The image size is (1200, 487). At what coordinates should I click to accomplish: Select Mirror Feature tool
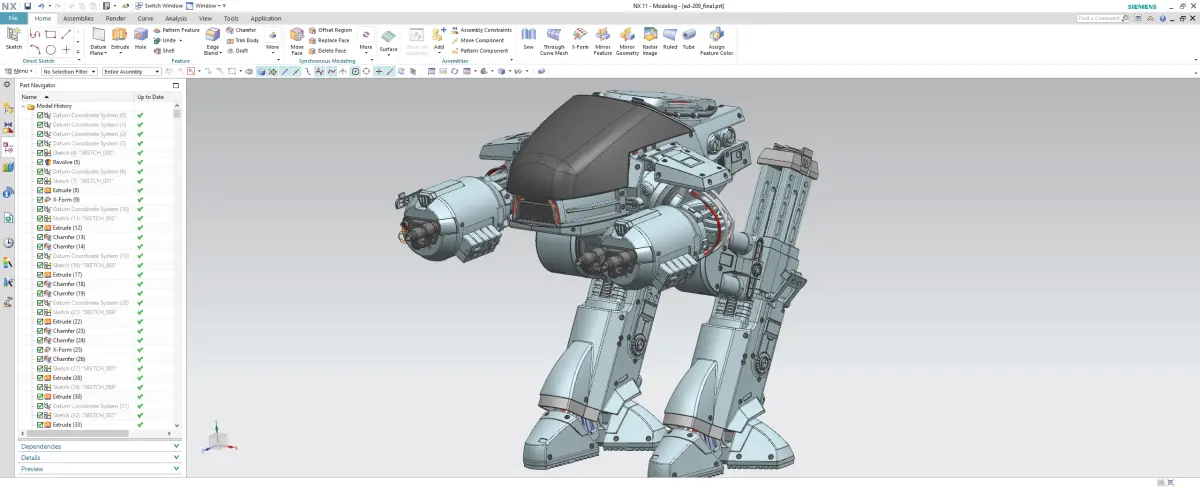tap(603, 40)
